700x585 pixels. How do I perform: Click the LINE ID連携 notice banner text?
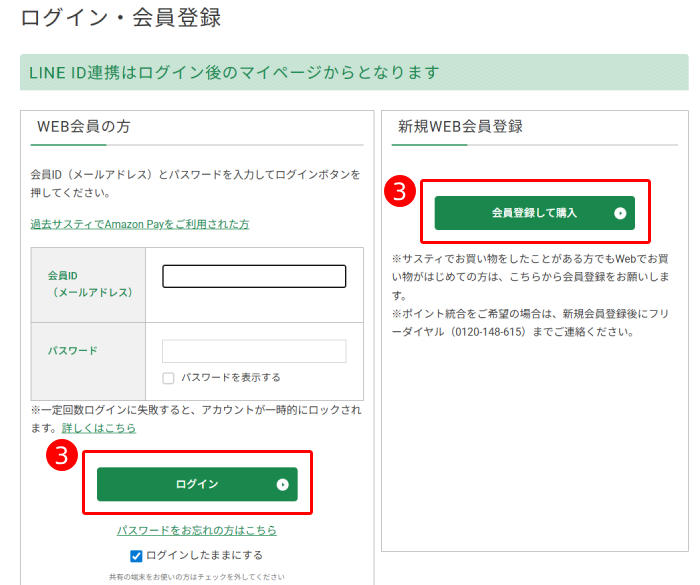tap(234, 72)
